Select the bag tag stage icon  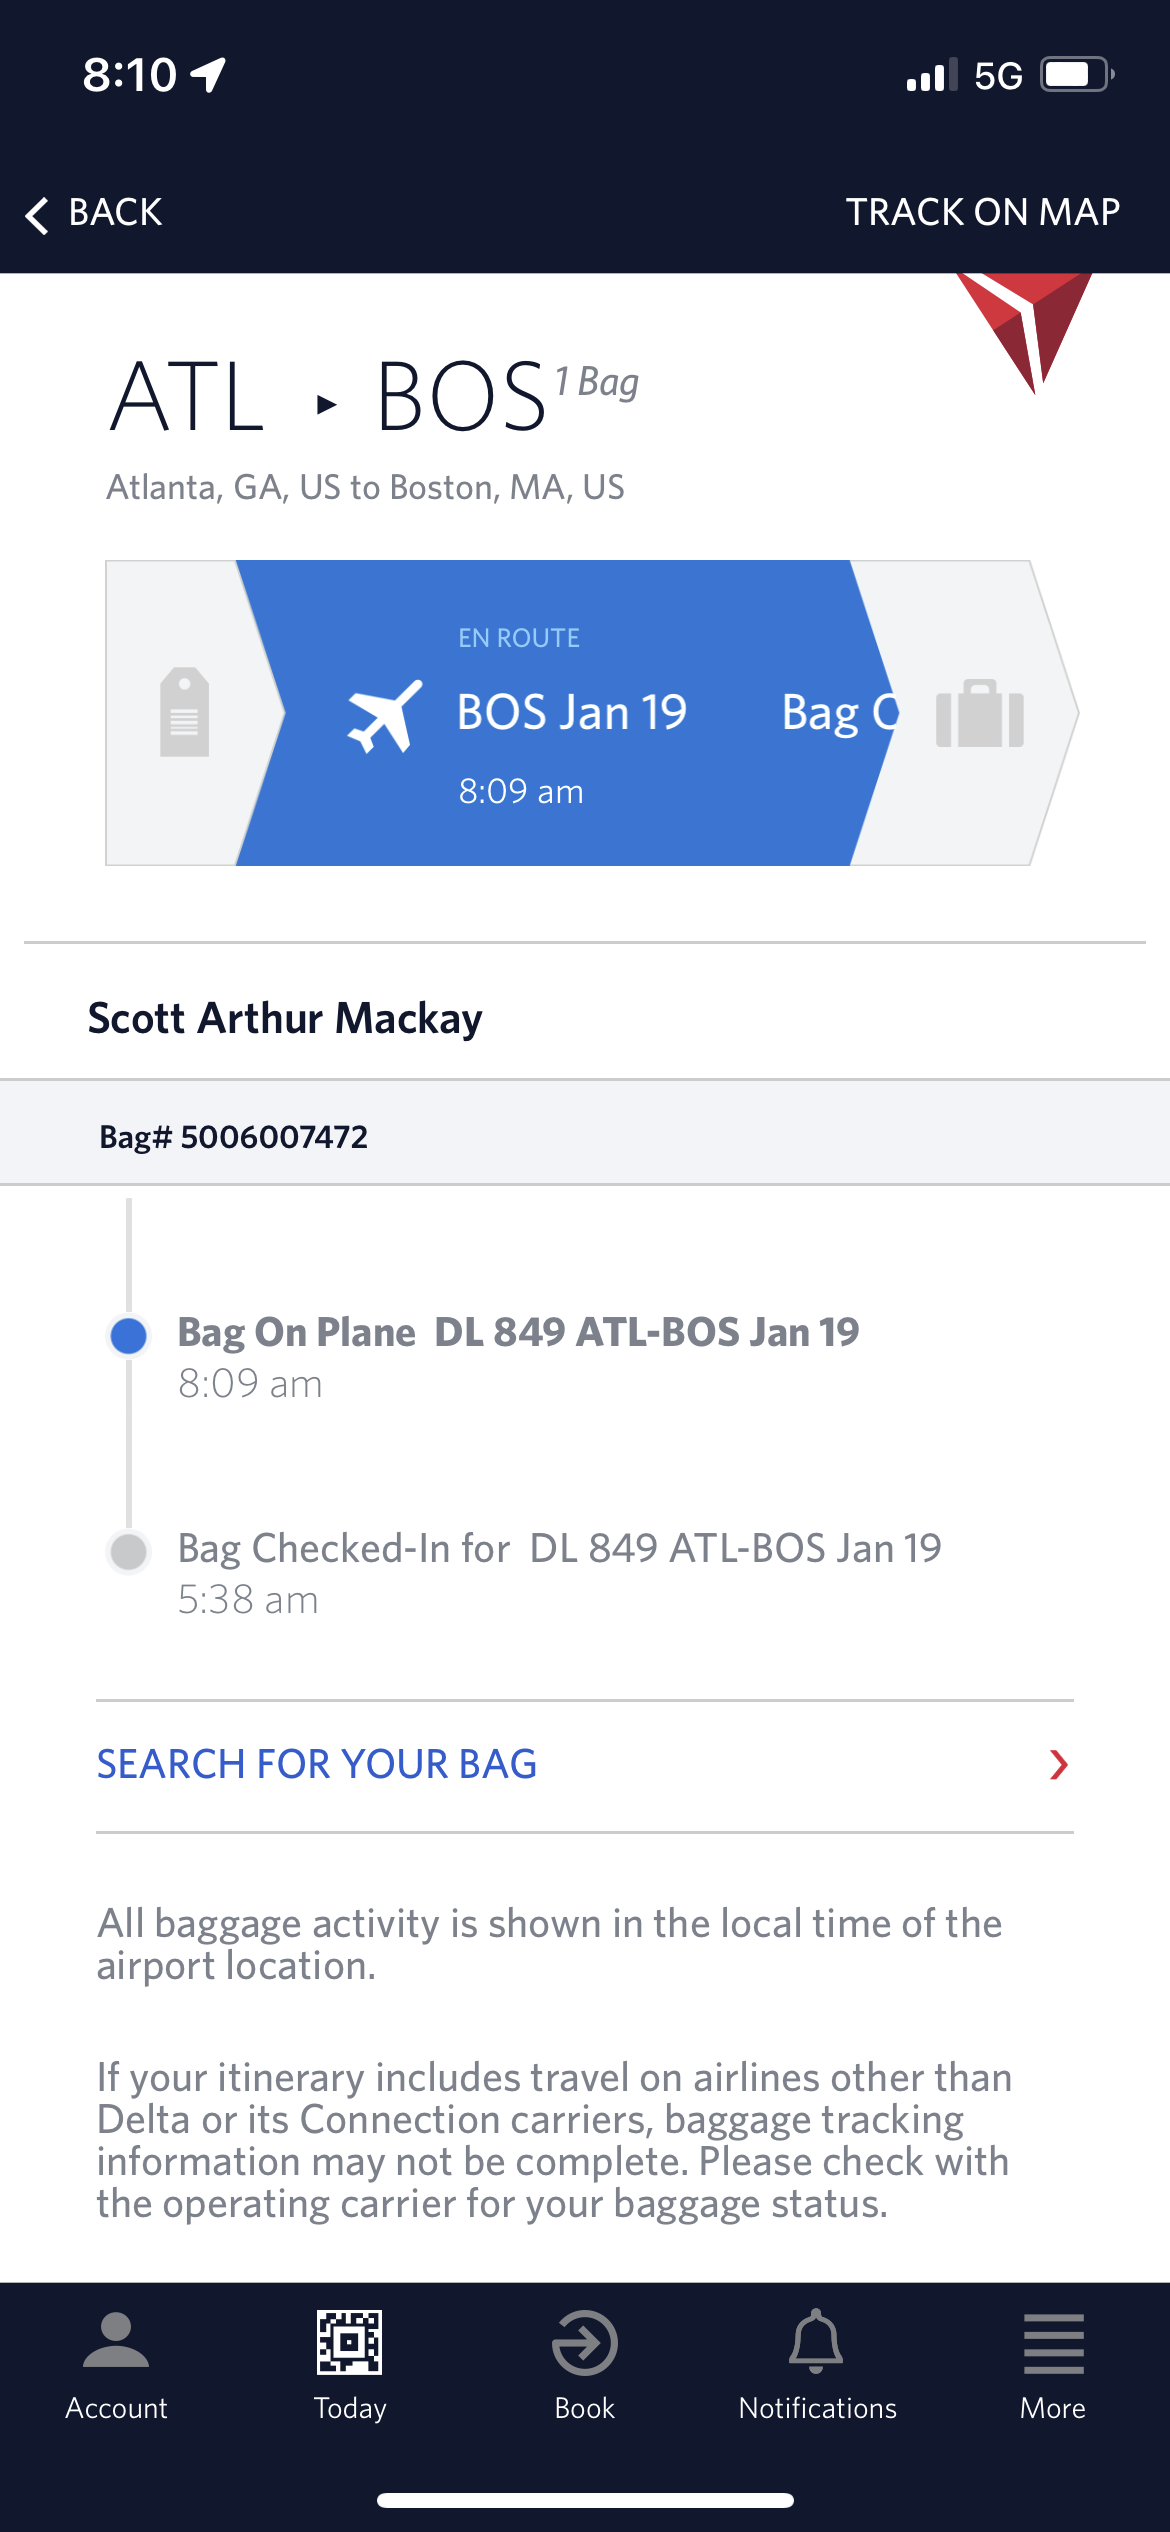pos(185,712)
